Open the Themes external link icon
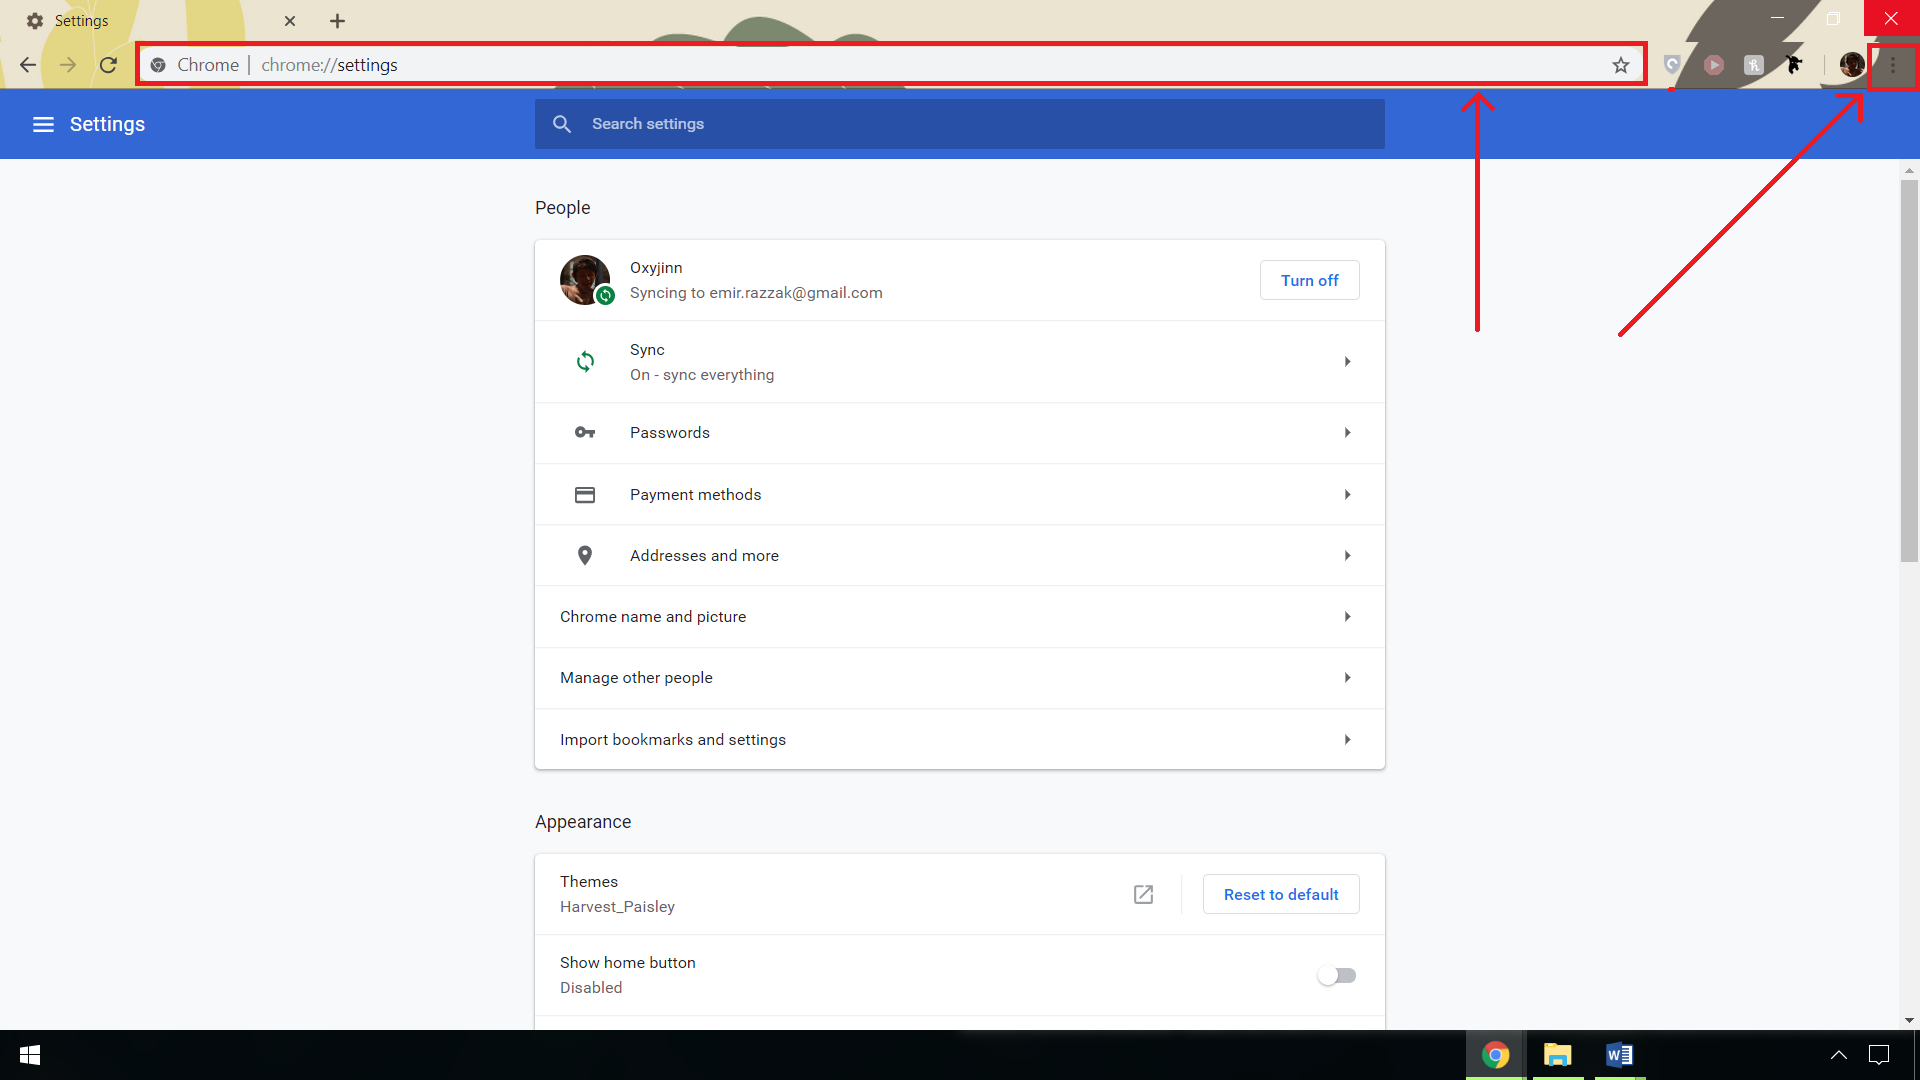The height and width of the screenshot is (1080, 1920). [x=1143, y=894]
